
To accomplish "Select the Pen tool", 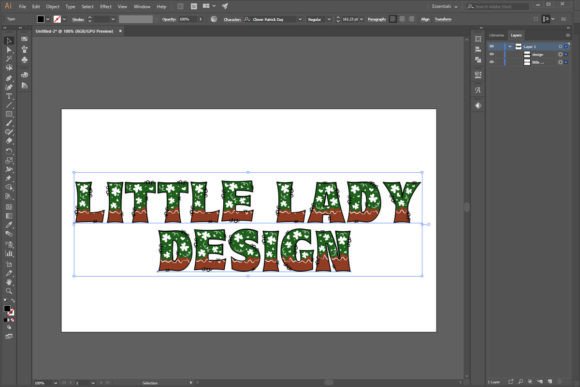I will [x=9, y=78].
